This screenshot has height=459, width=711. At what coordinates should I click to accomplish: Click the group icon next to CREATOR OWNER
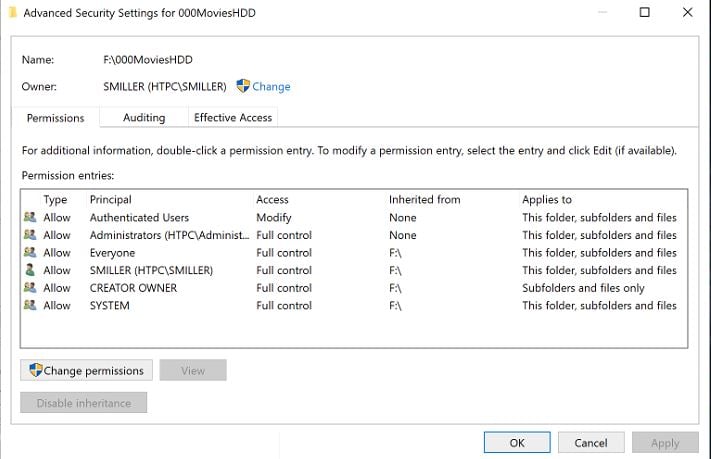coord(29,288)
